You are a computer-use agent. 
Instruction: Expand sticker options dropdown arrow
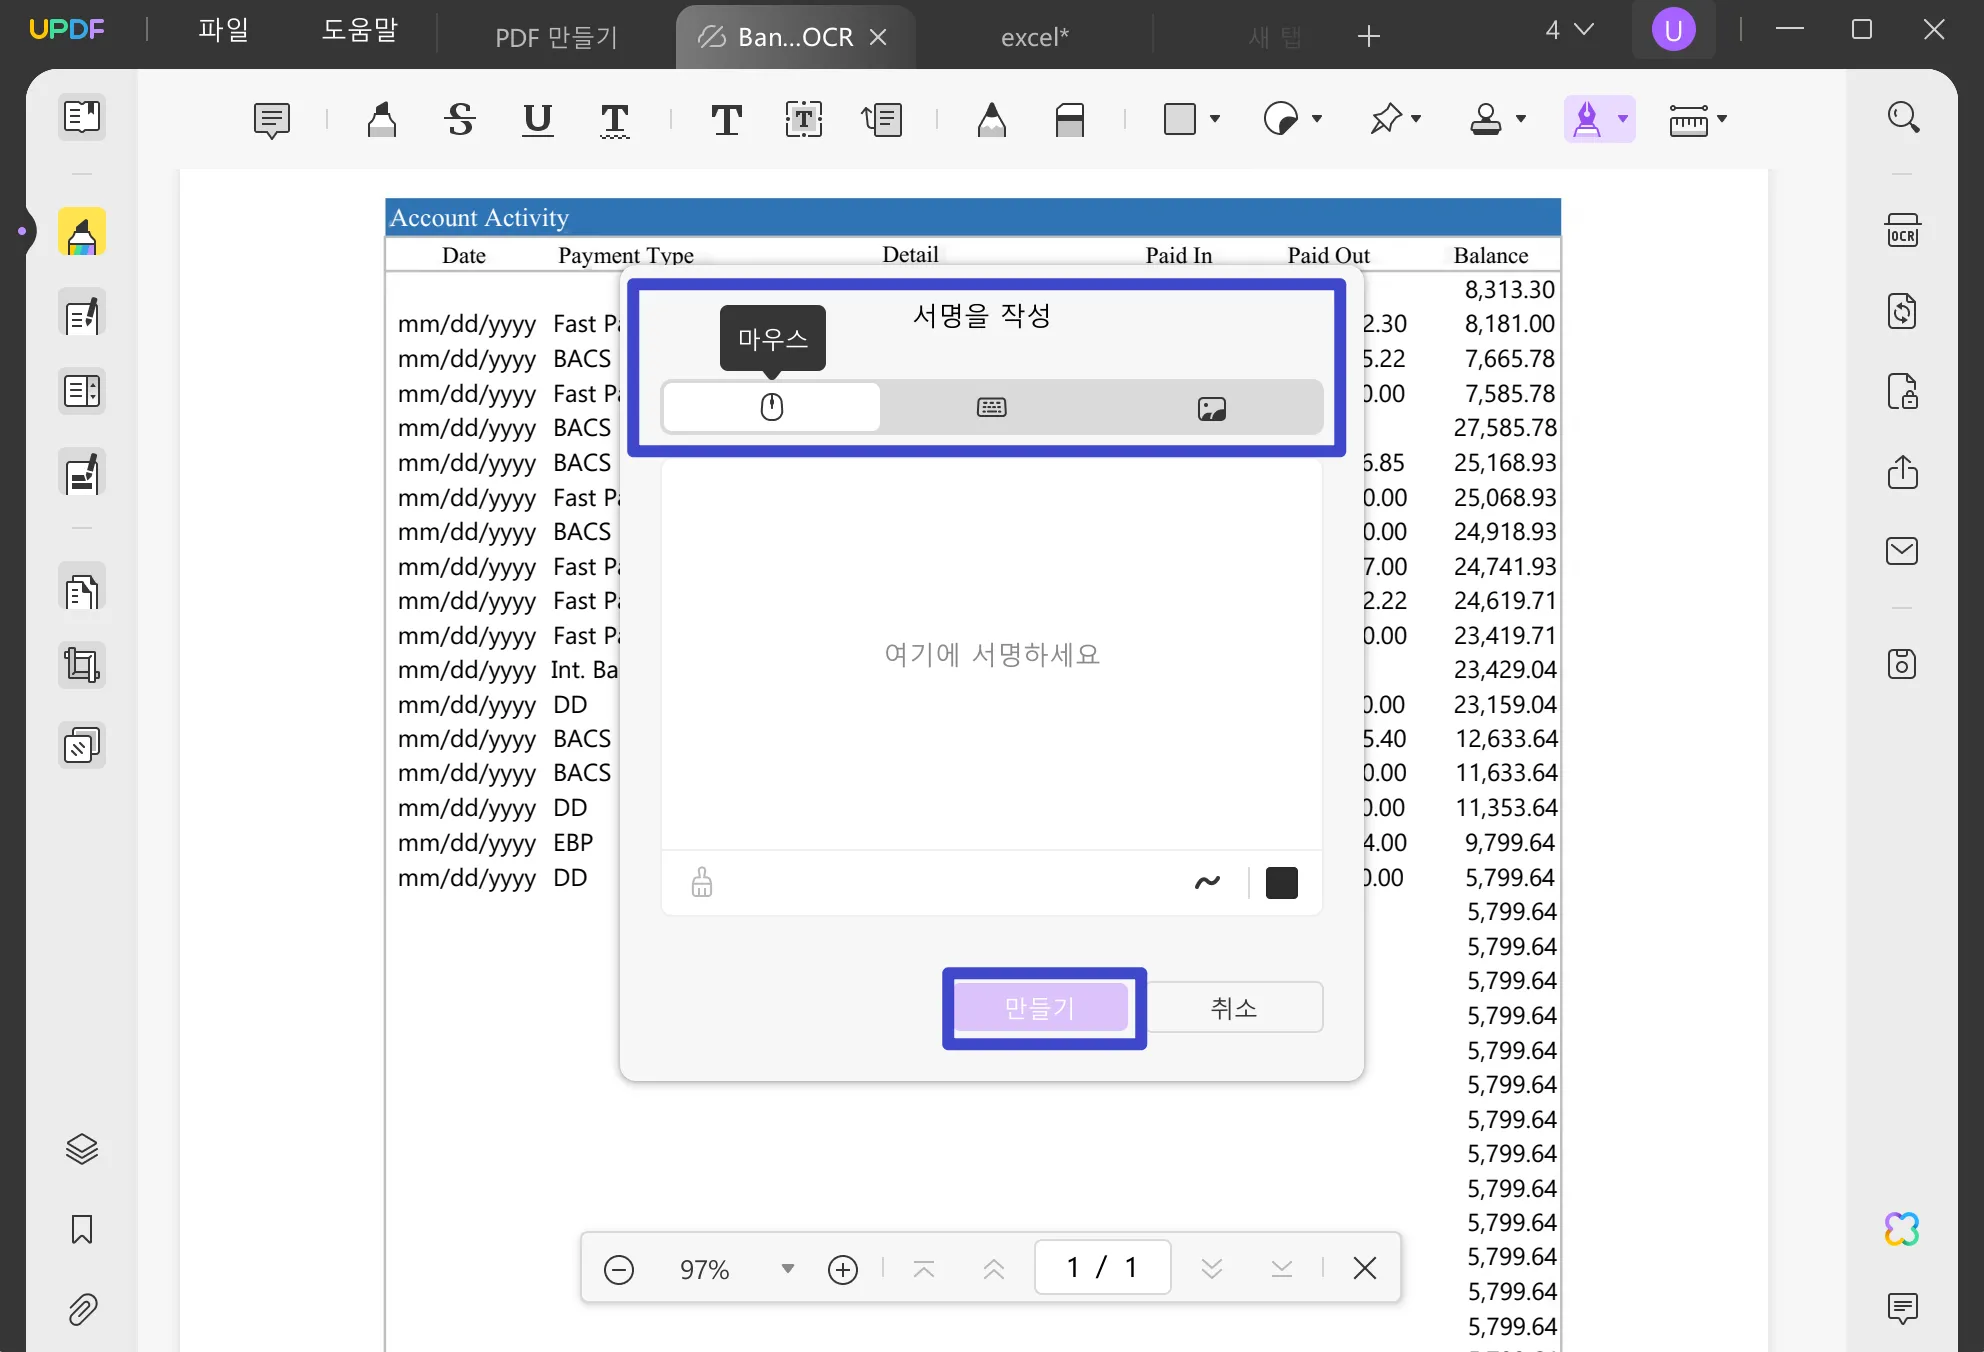click(1317, 119)
